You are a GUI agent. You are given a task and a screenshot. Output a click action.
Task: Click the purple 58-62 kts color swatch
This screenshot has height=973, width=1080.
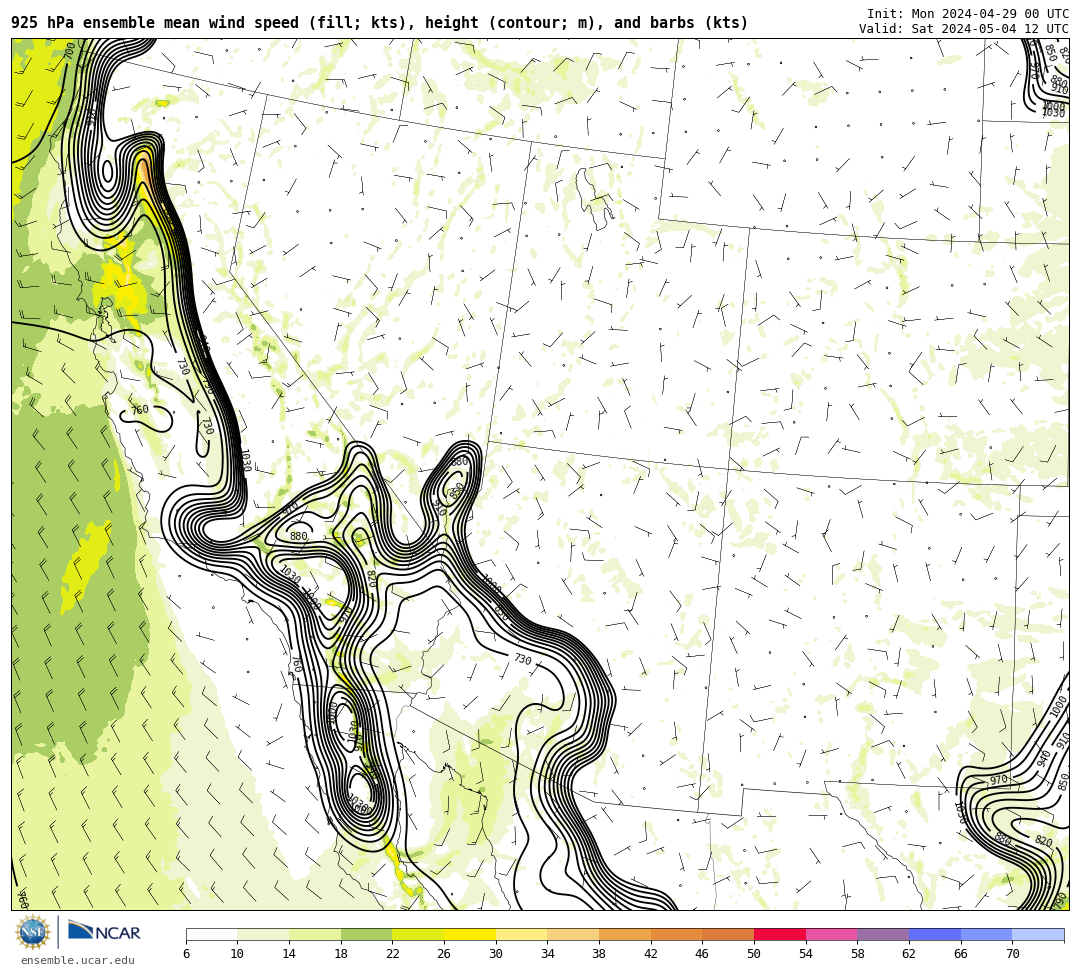[x=883, y=934]
